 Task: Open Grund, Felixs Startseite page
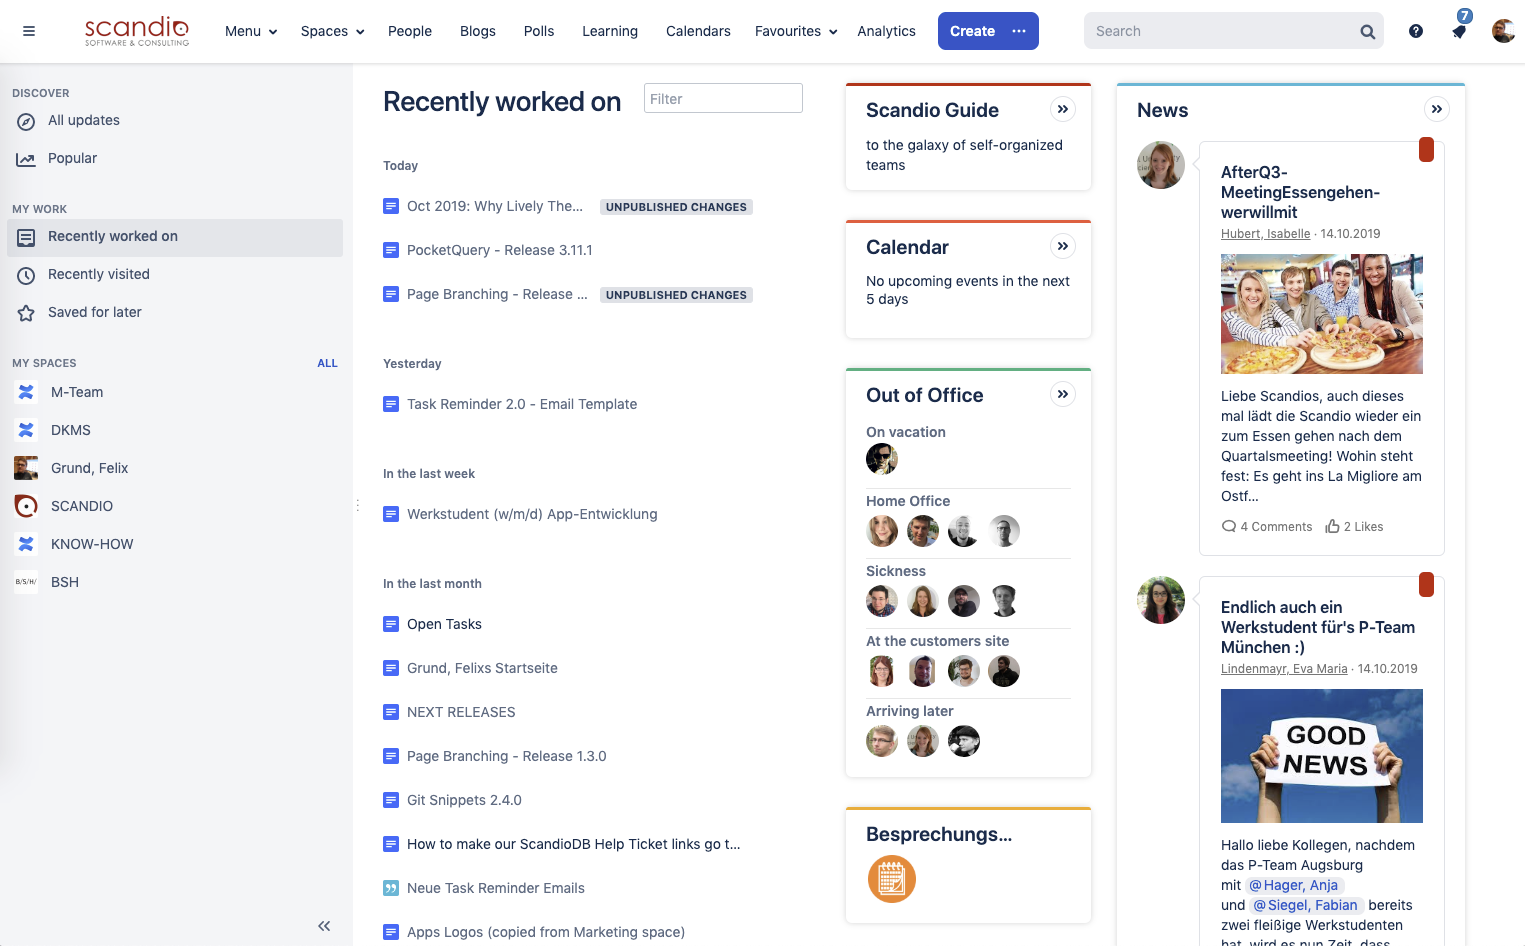[482, 668]
